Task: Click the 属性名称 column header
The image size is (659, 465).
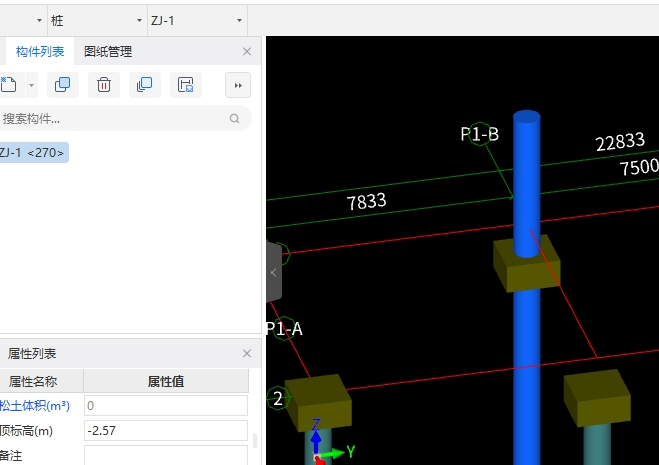Action: (x=42, y=381)
